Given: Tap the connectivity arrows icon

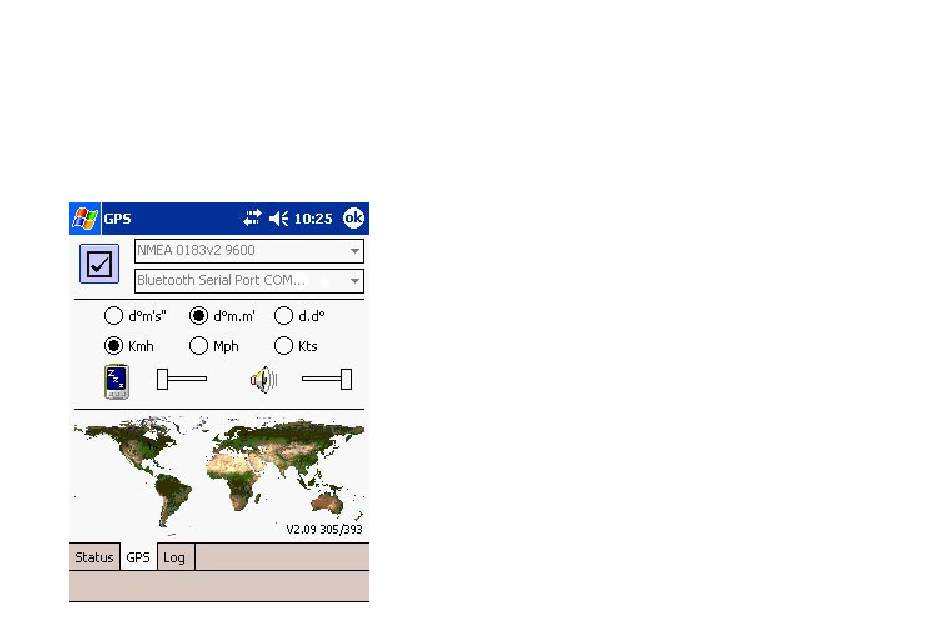Looking at the screenshot, I should [x=252, y=218].
